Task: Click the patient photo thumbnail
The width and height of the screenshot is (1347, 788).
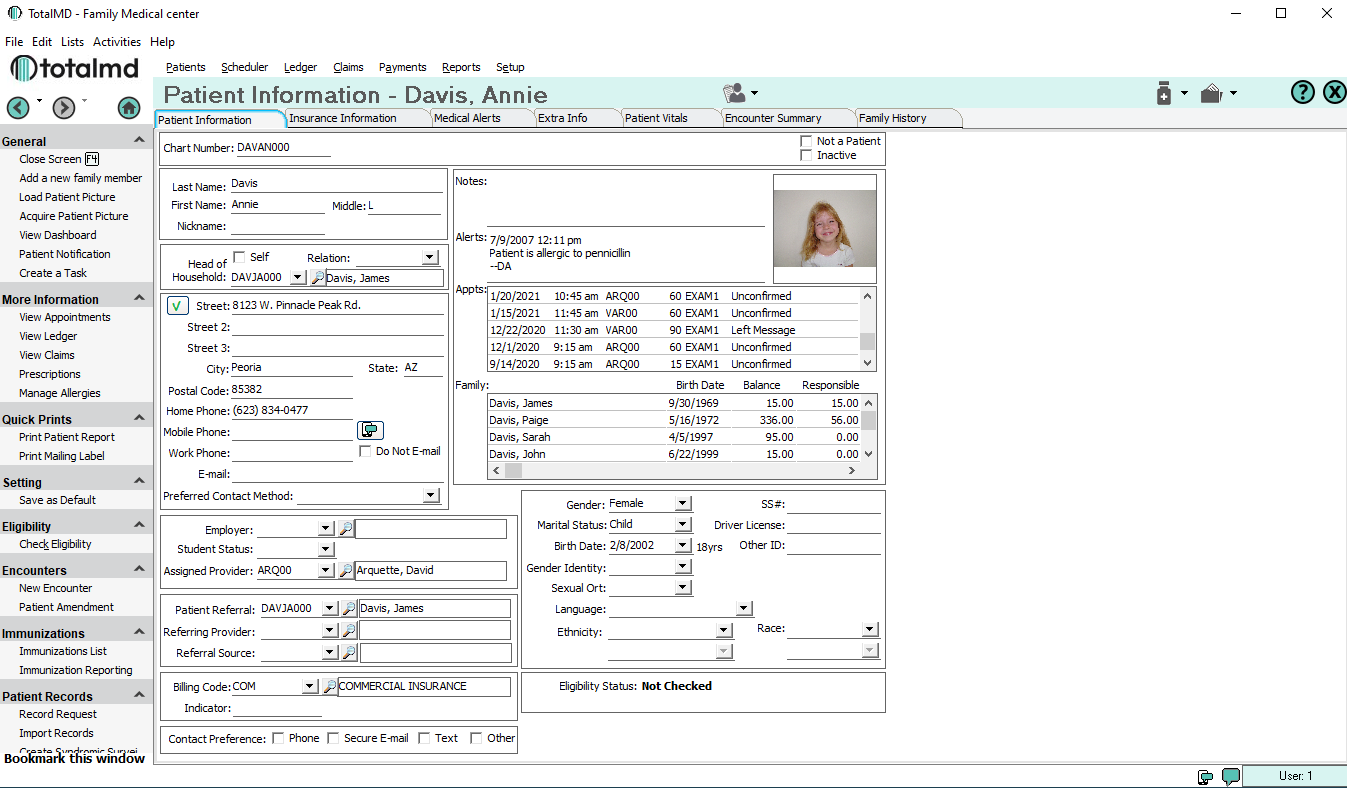Action: point(824,229)
